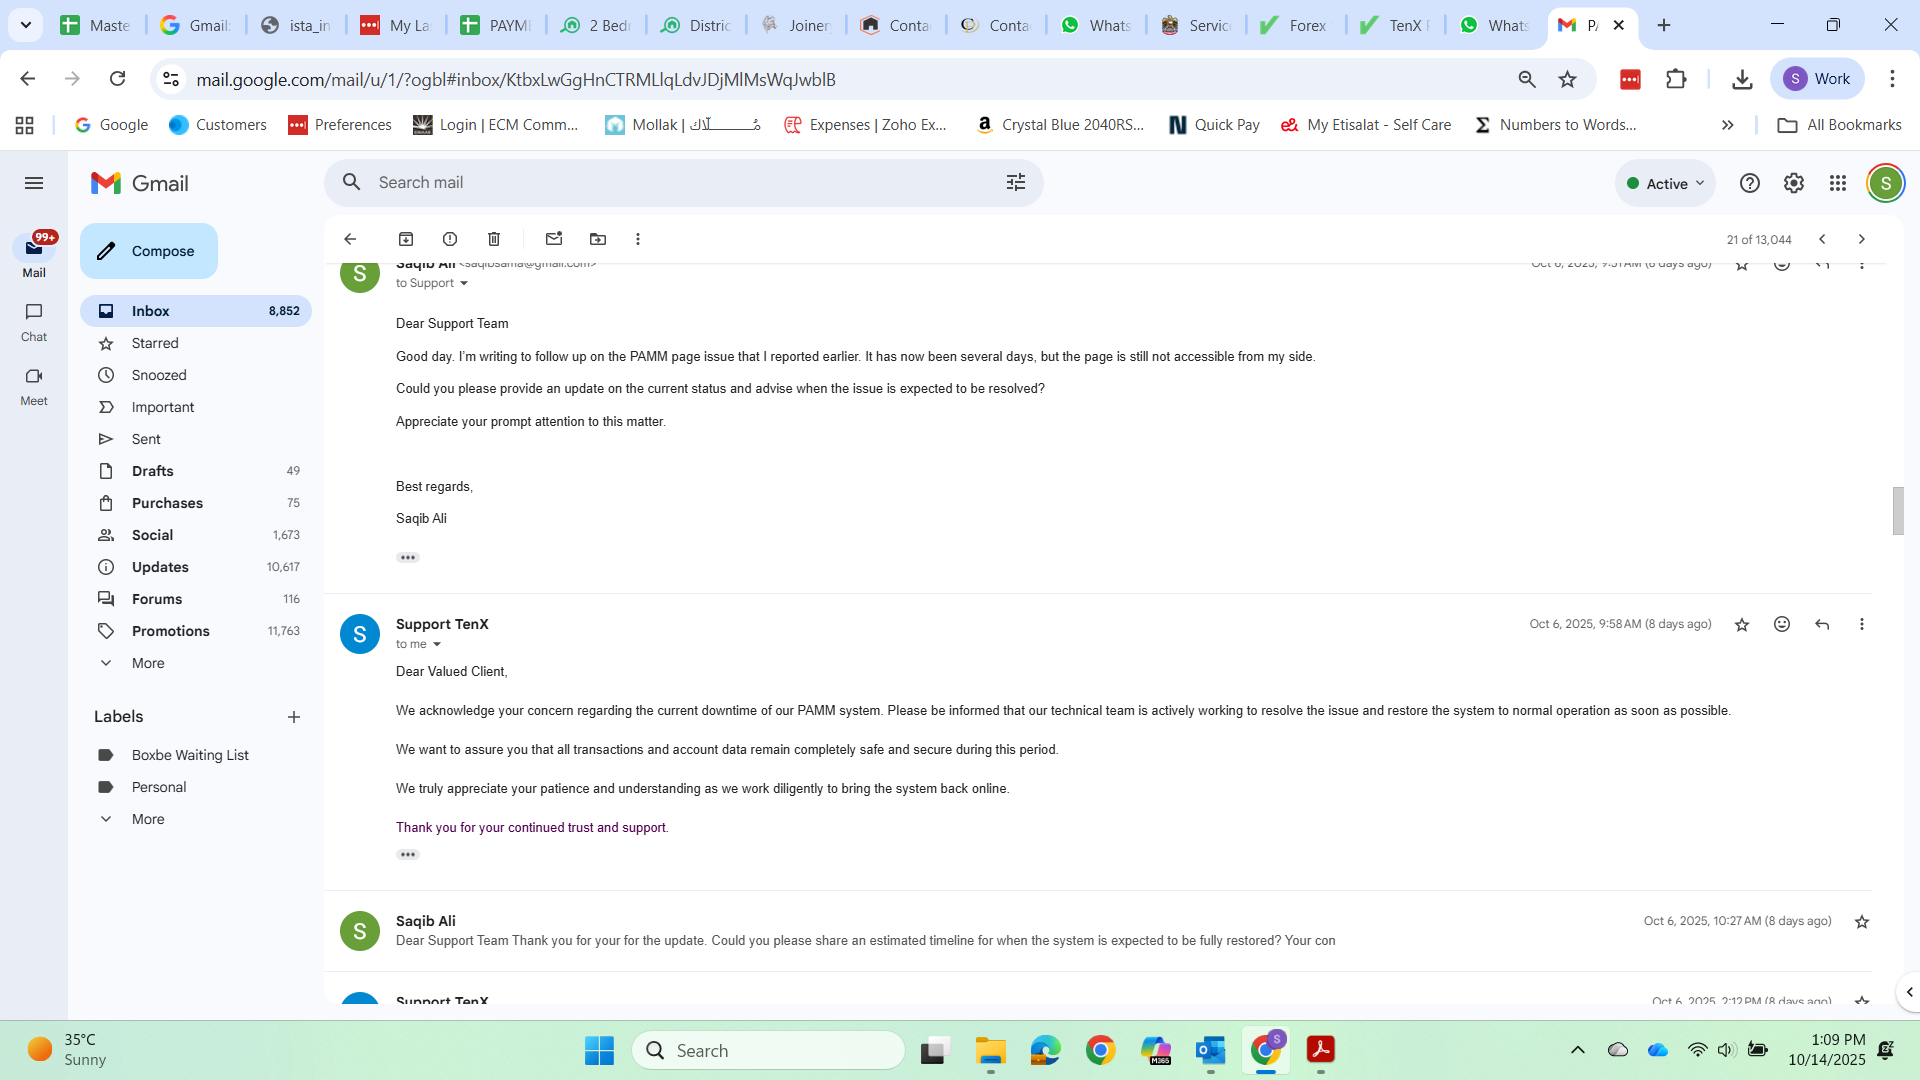This screenshot has height=1080, width=1920.
Task: Open search filter options in search bar
Action: pyautogui.click(x=1016, y=182)
